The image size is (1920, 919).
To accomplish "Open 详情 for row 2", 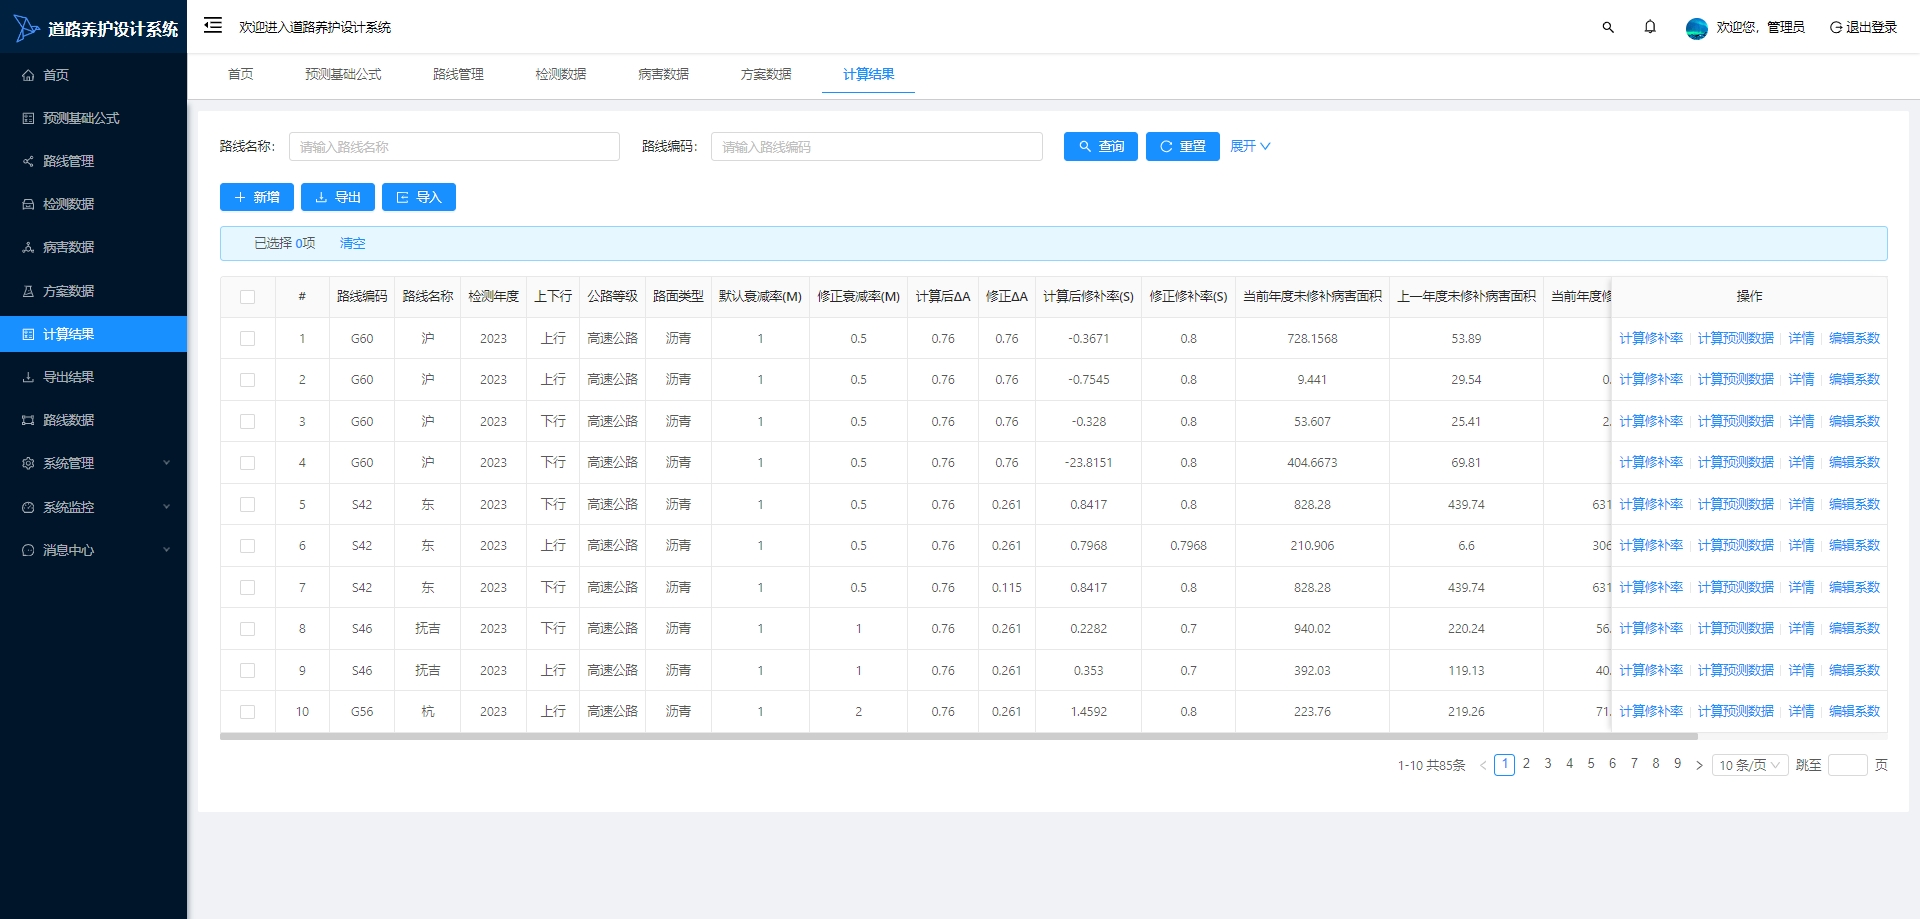I will 1801,380.
